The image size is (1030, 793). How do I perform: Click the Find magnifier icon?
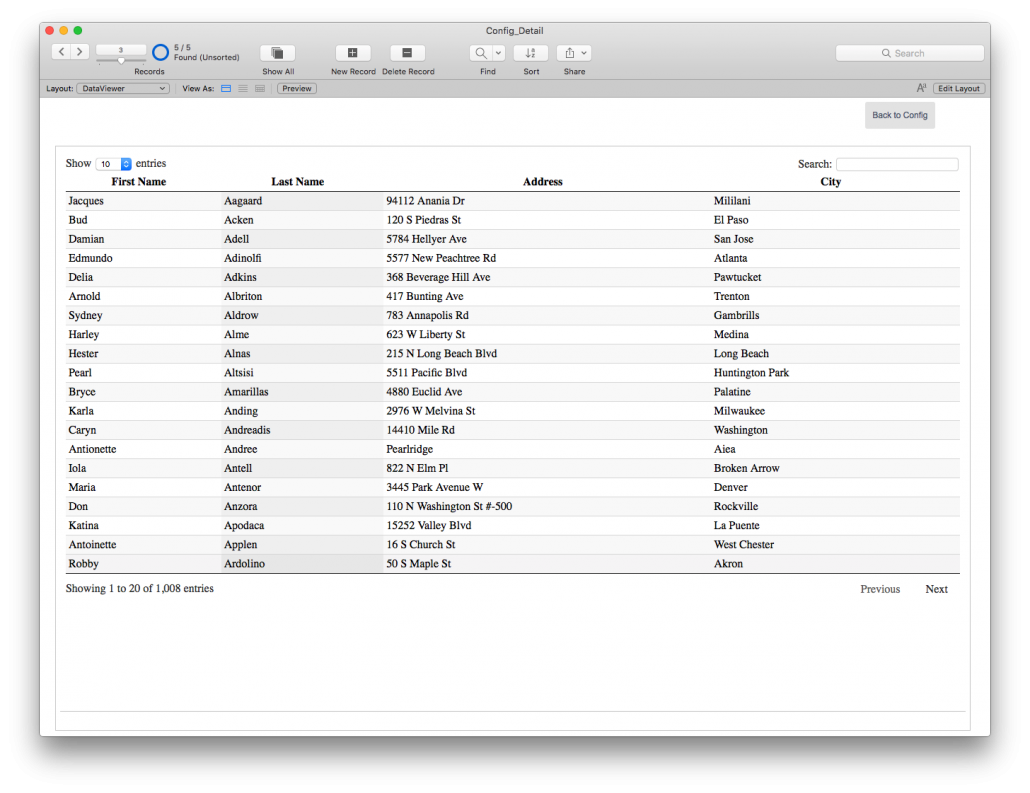pyautogui.click(x=481, y=53)
